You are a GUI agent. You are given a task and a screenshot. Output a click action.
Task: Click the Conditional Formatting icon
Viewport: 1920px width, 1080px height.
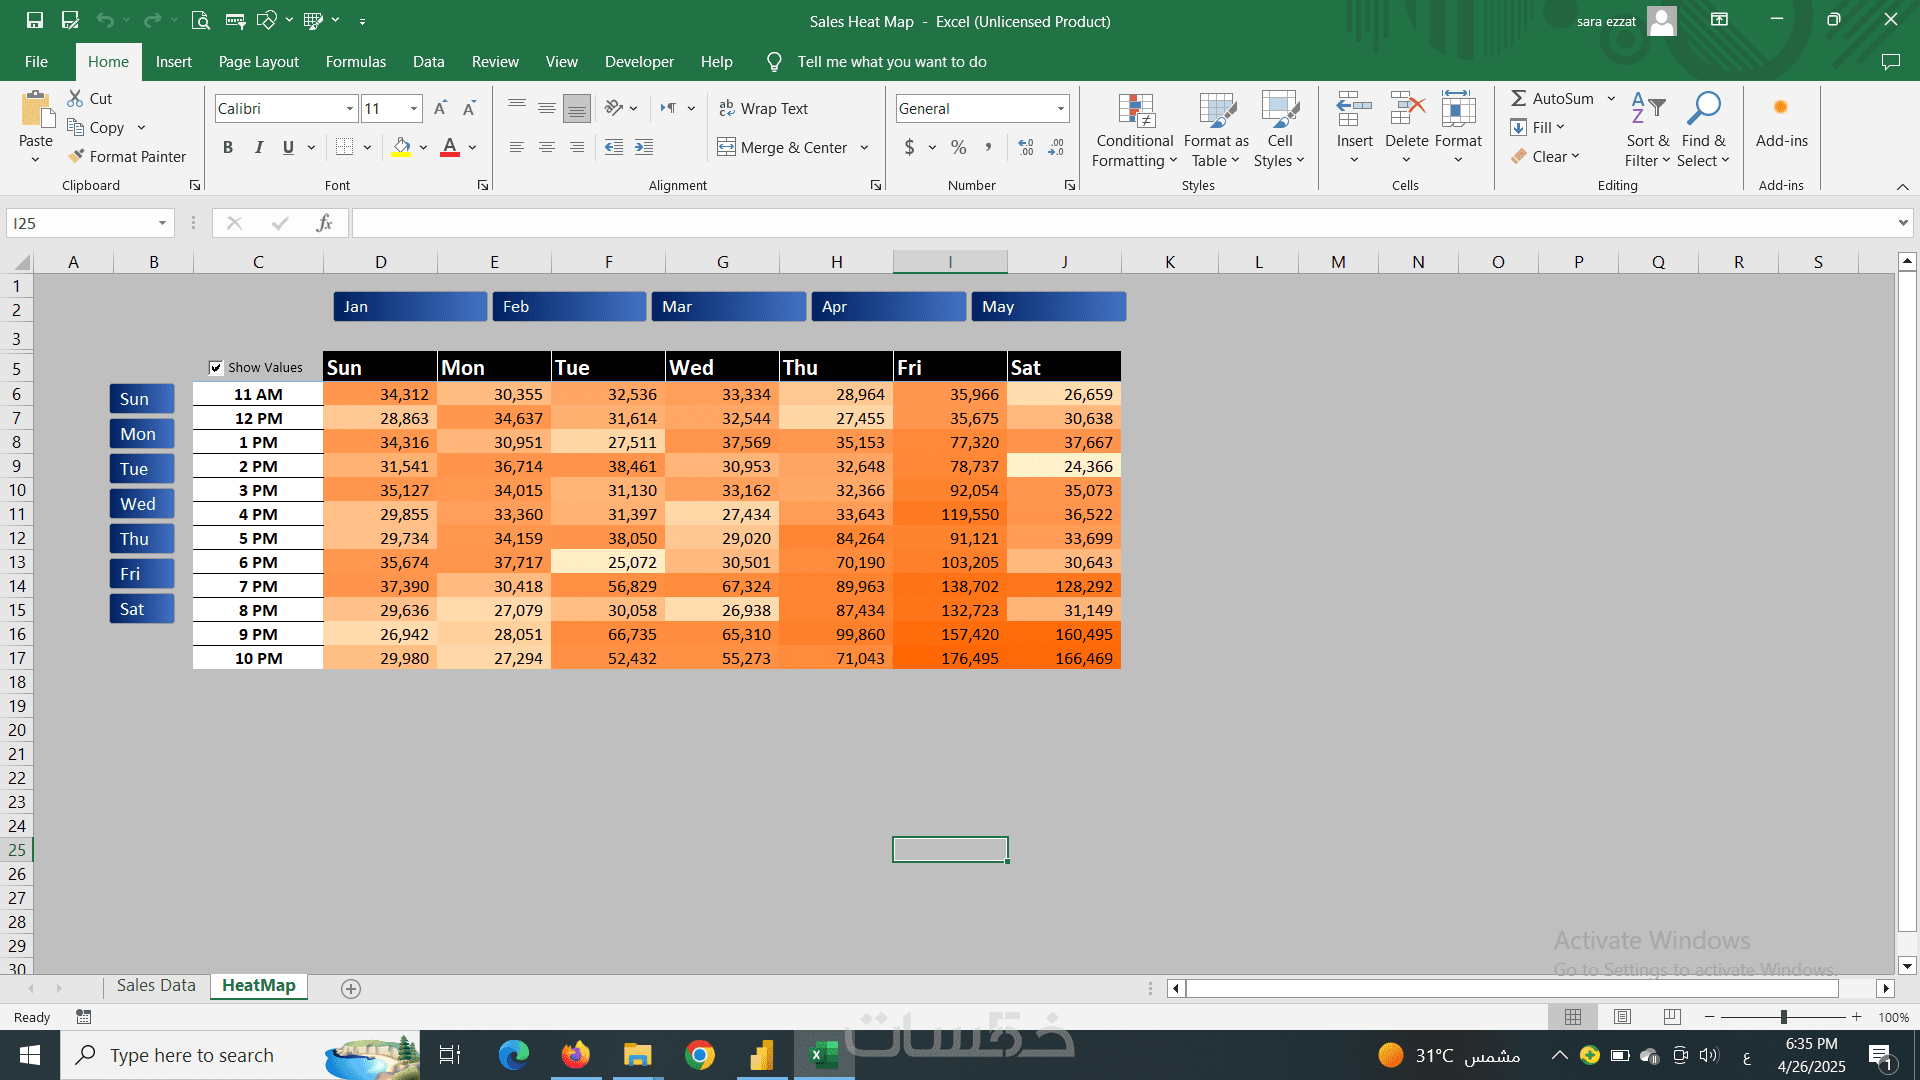click(1135, 112)
